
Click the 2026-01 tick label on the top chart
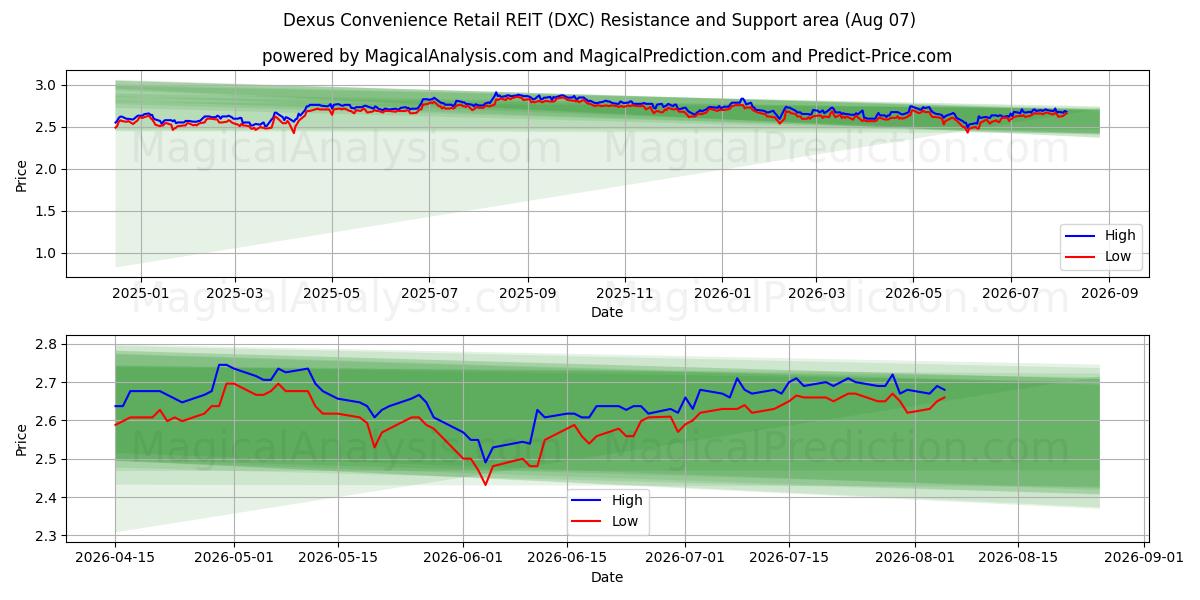point(722,293)
